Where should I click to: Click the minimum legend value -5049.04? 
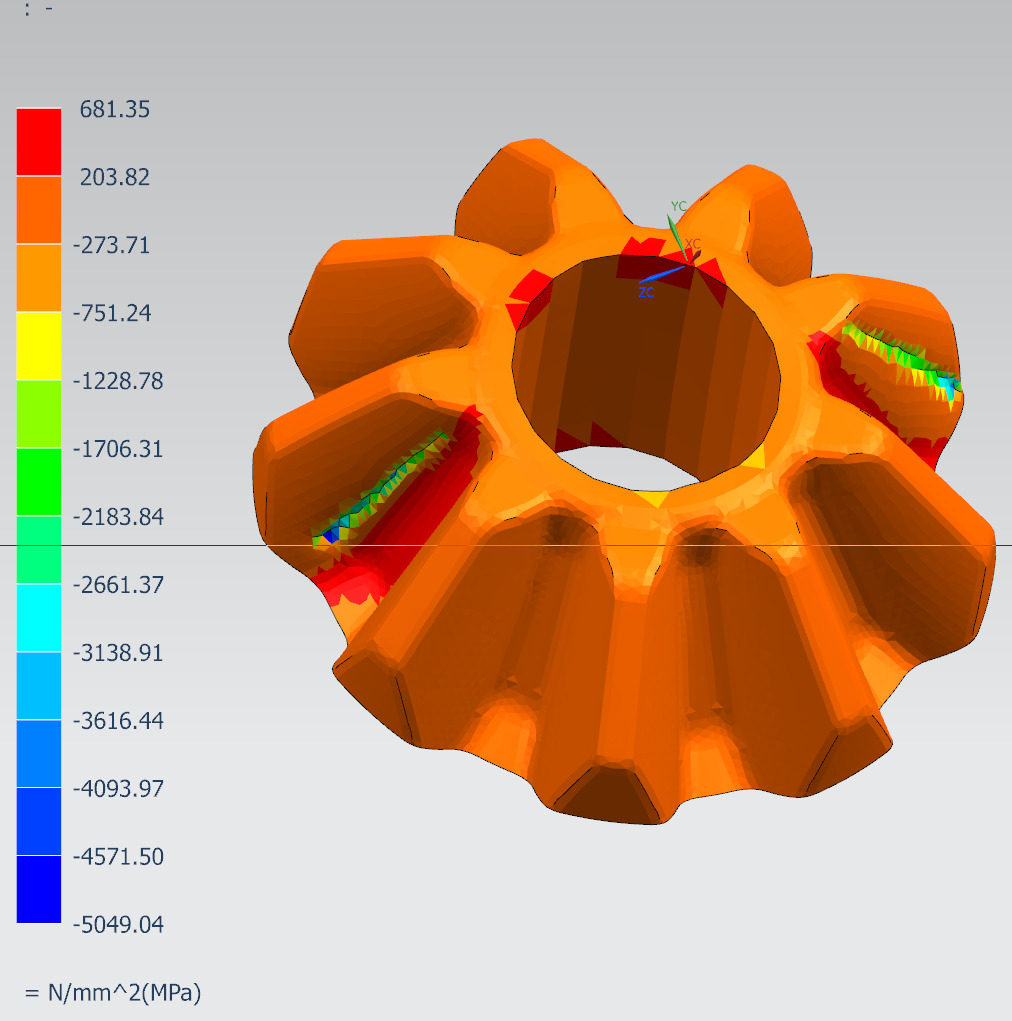tap(118, 924)
